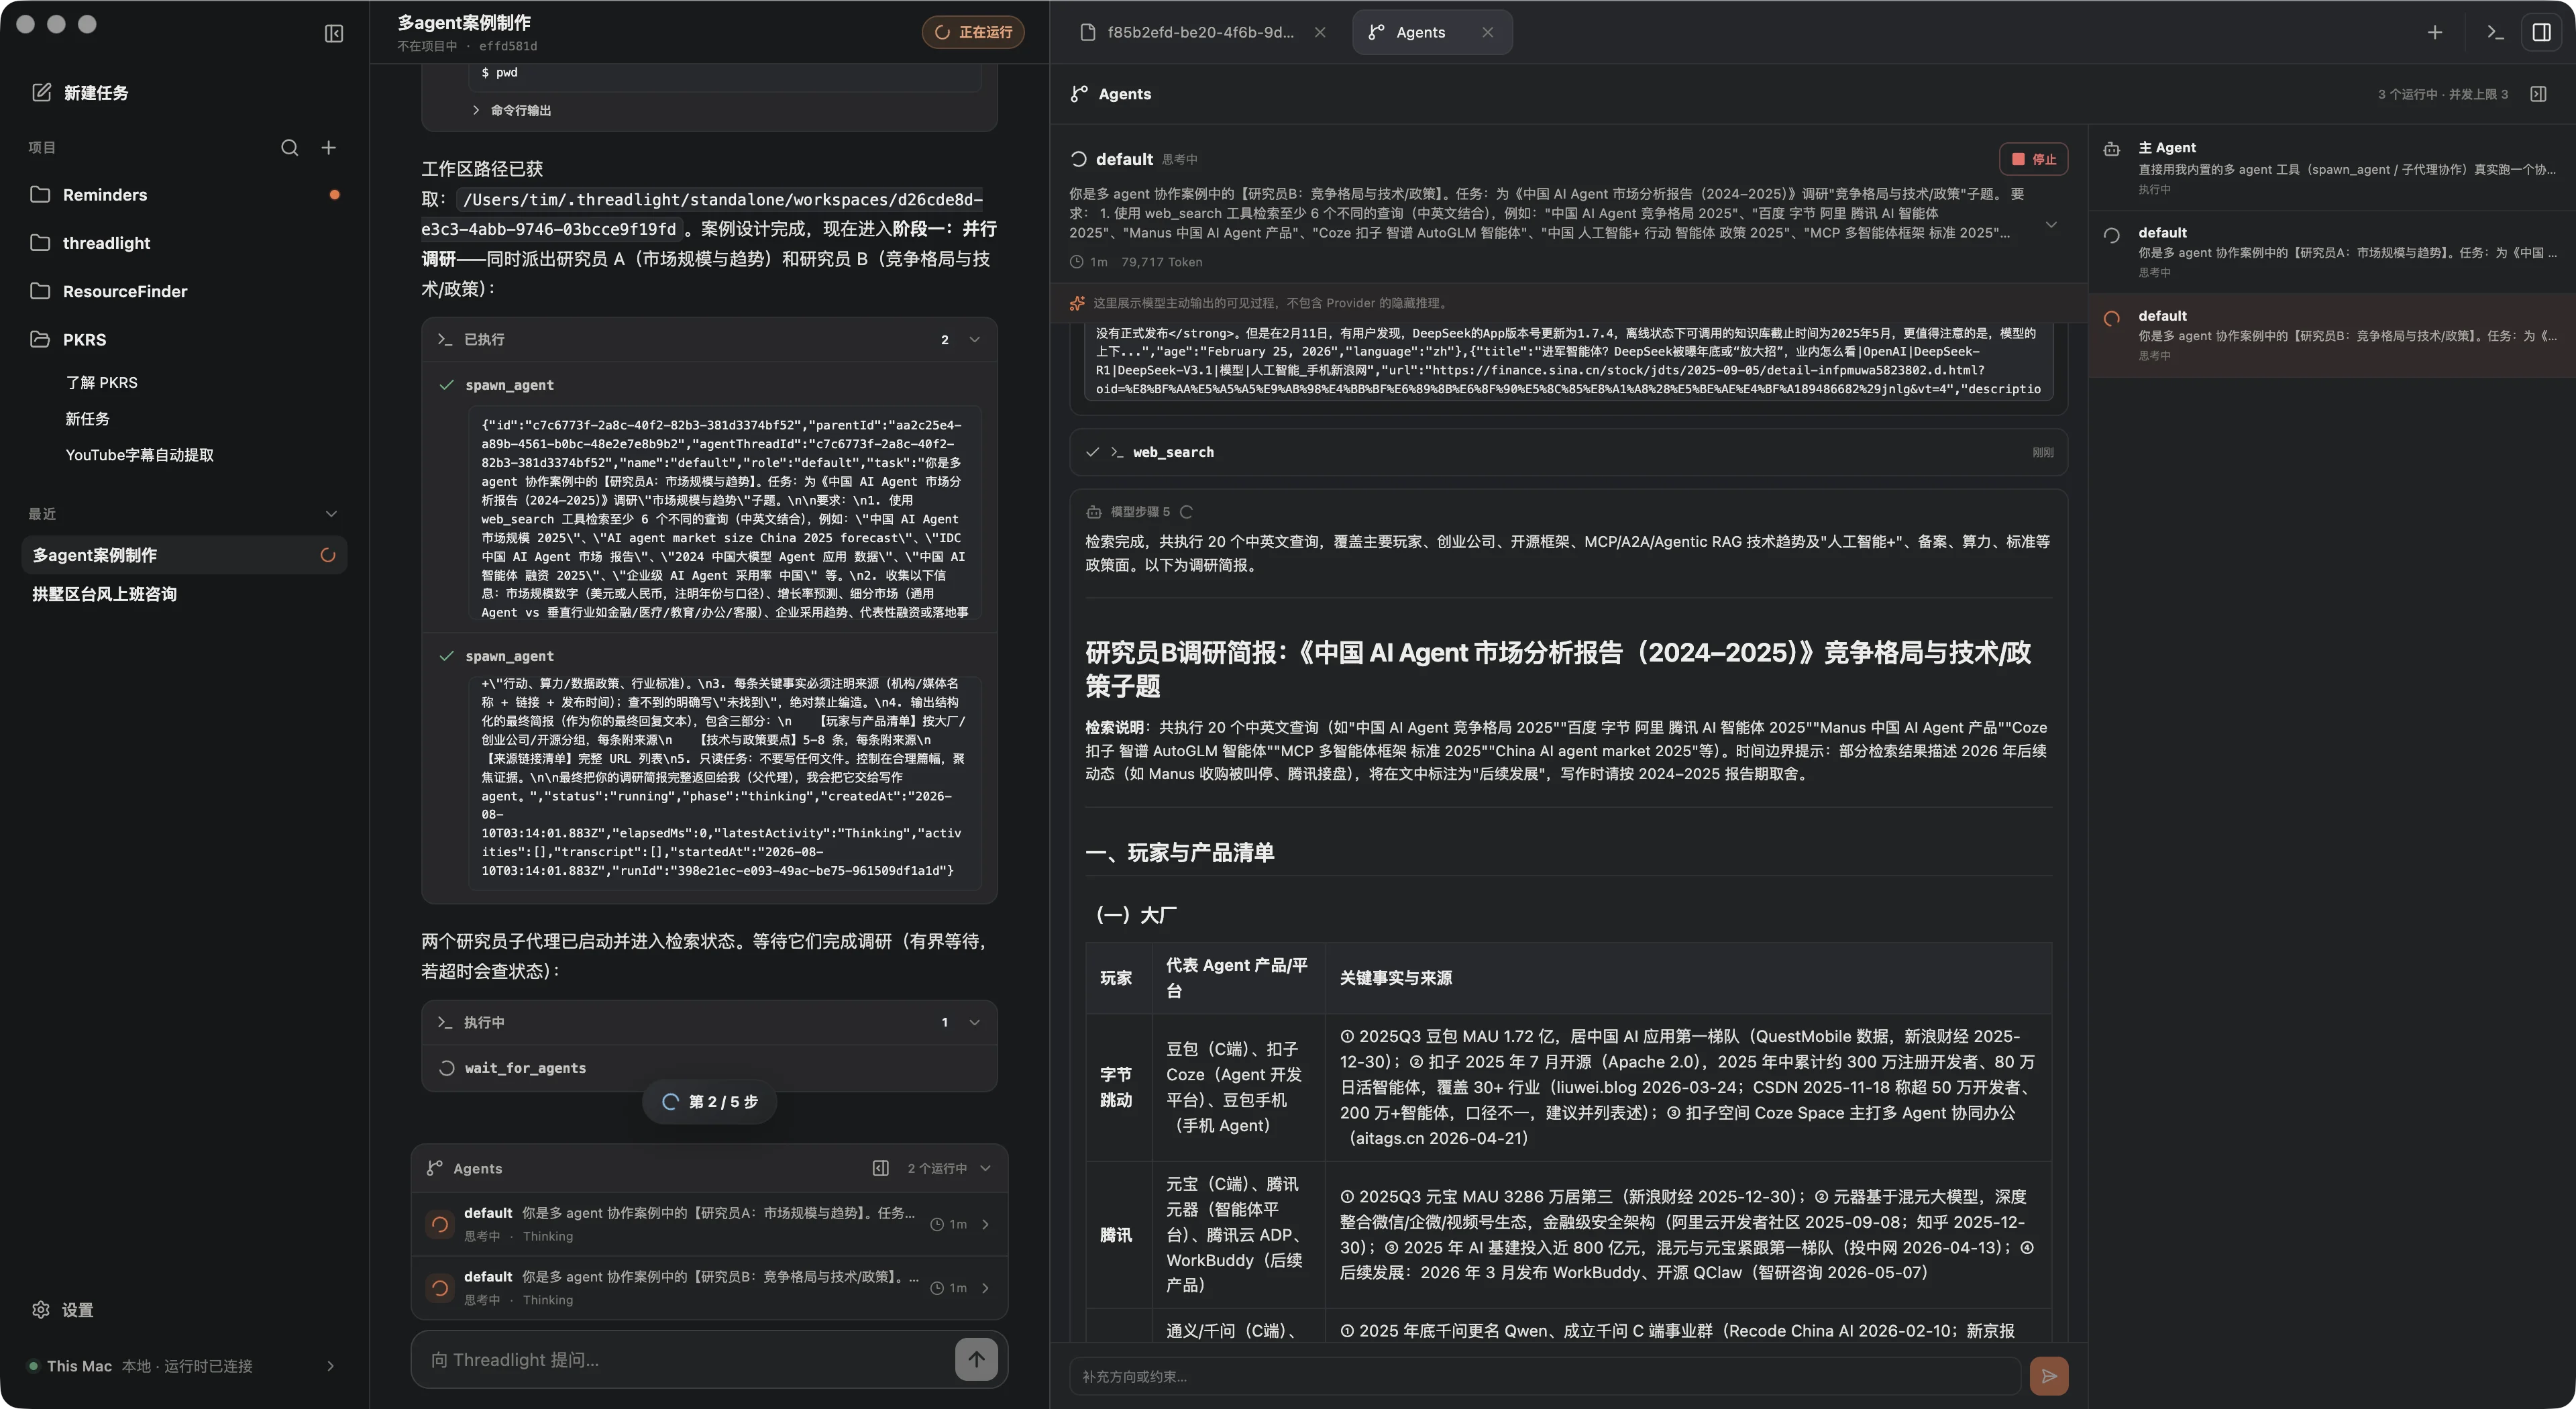This screenshot has height=1409, width=2576.
Task: Collapse the 最近 section chevron
Action: point(331,514)
